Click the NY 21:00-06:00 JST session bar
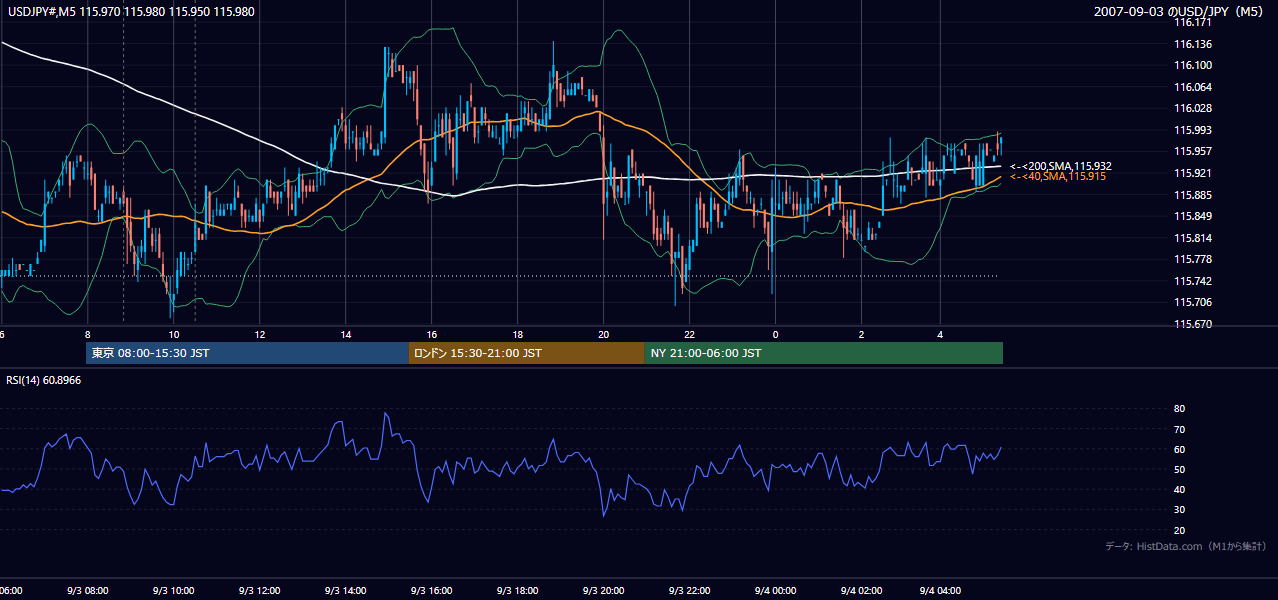 click(824, 353)
